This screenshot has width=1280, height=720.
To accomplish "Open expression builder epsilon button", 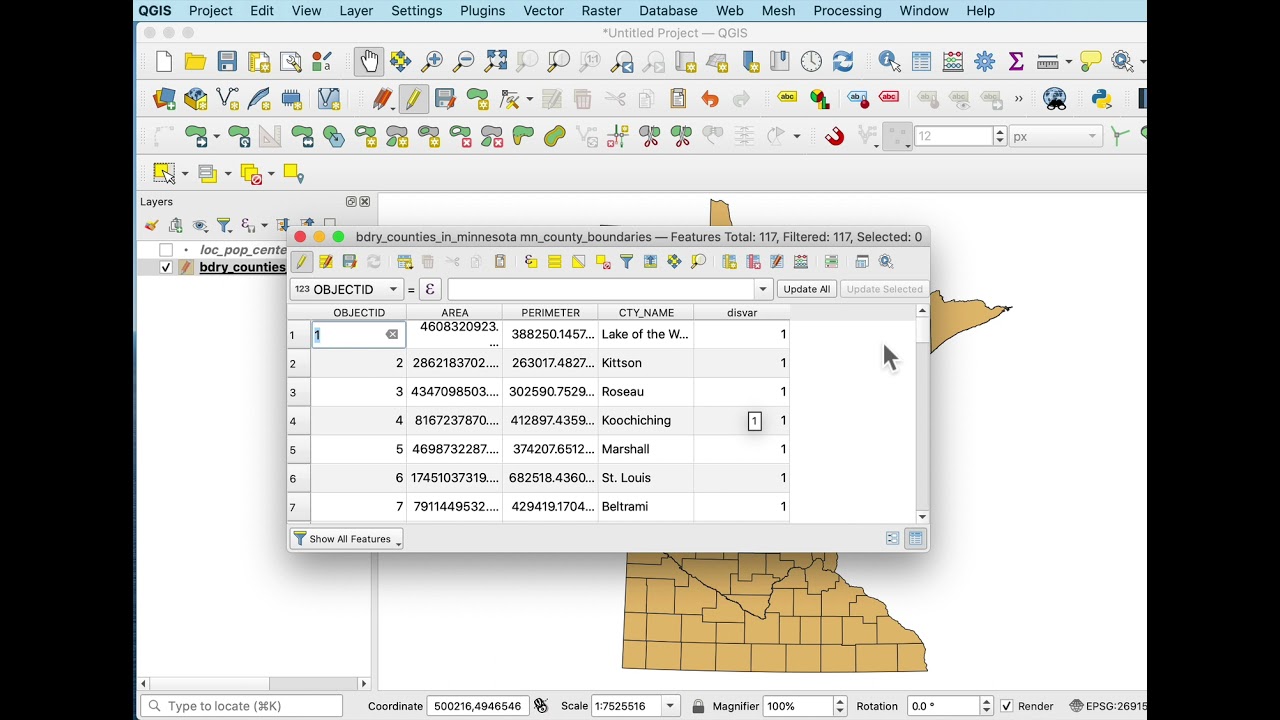I will pos(430,289).
